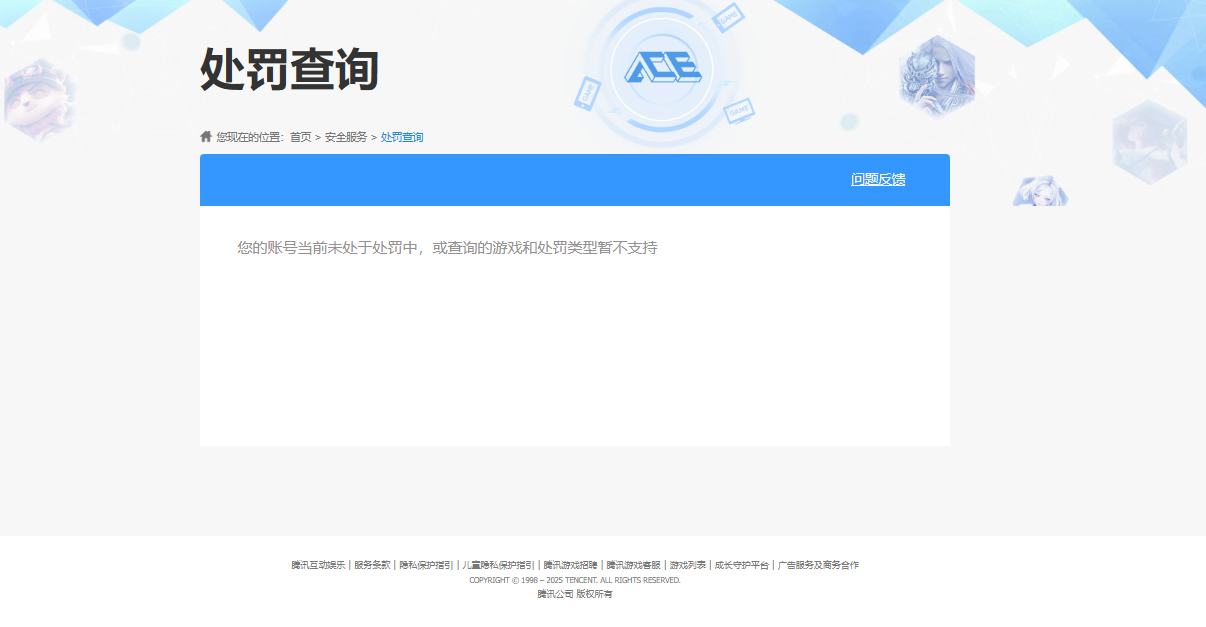The width and height of the screenshot is (1206, 627).
Task: Open 安全服务 in the breadcrumb
Action: pyautogui.click(x=346, y=137)
